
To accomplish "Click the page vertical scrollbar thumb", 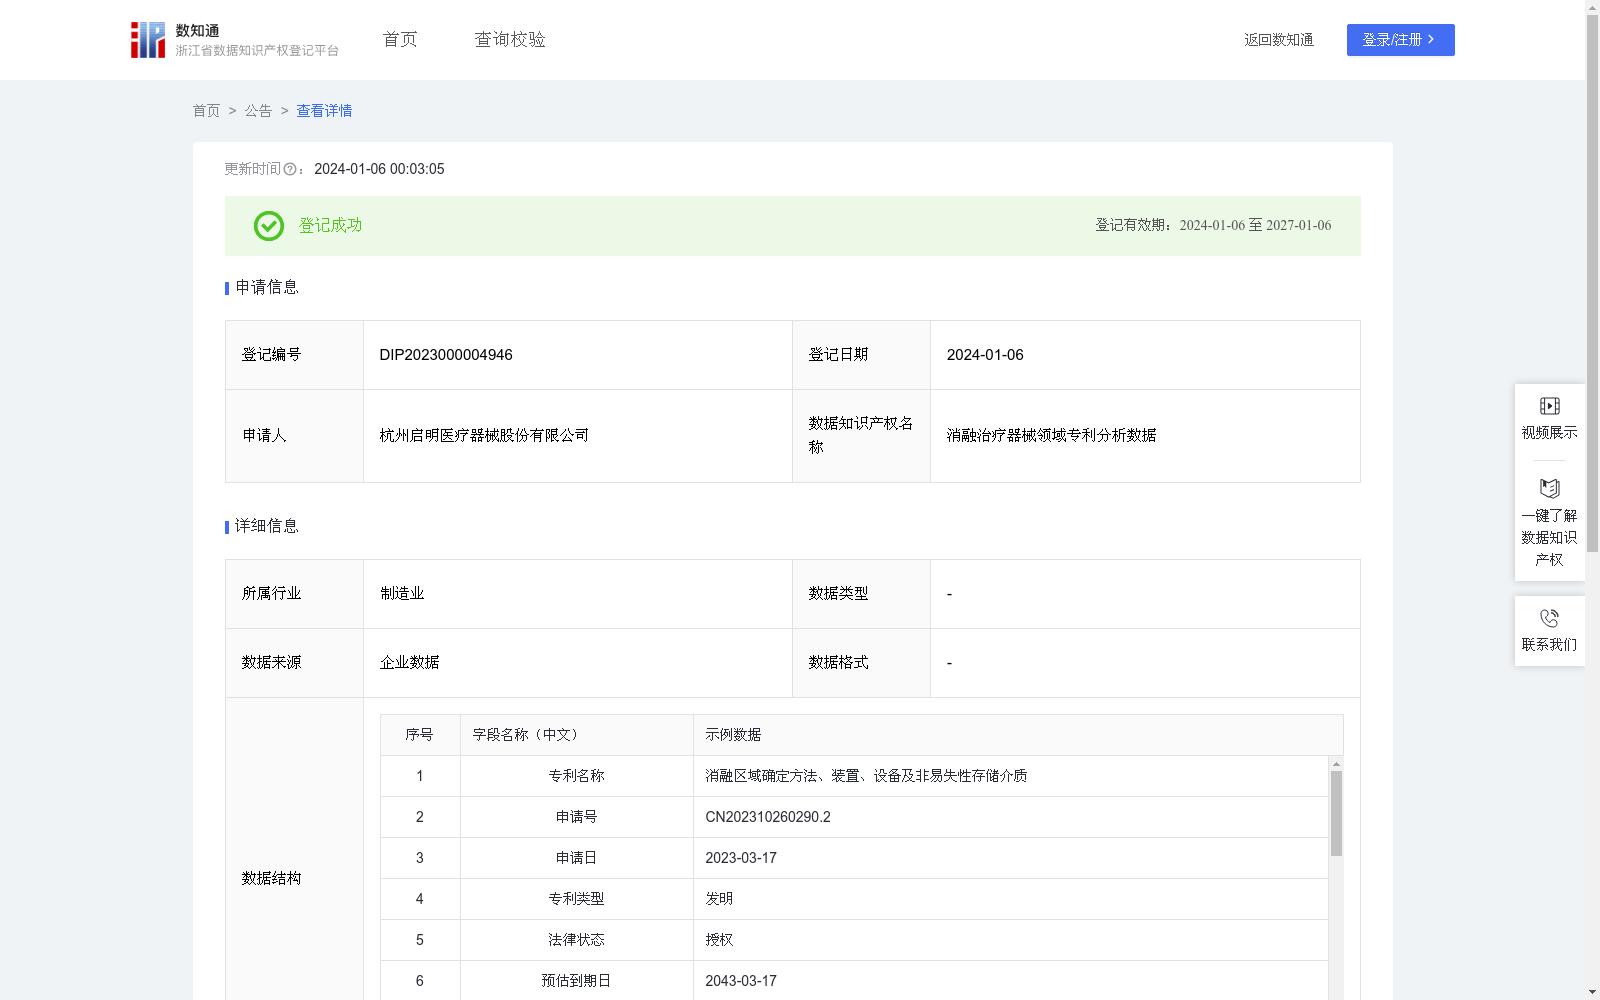I will [1592, 283].
